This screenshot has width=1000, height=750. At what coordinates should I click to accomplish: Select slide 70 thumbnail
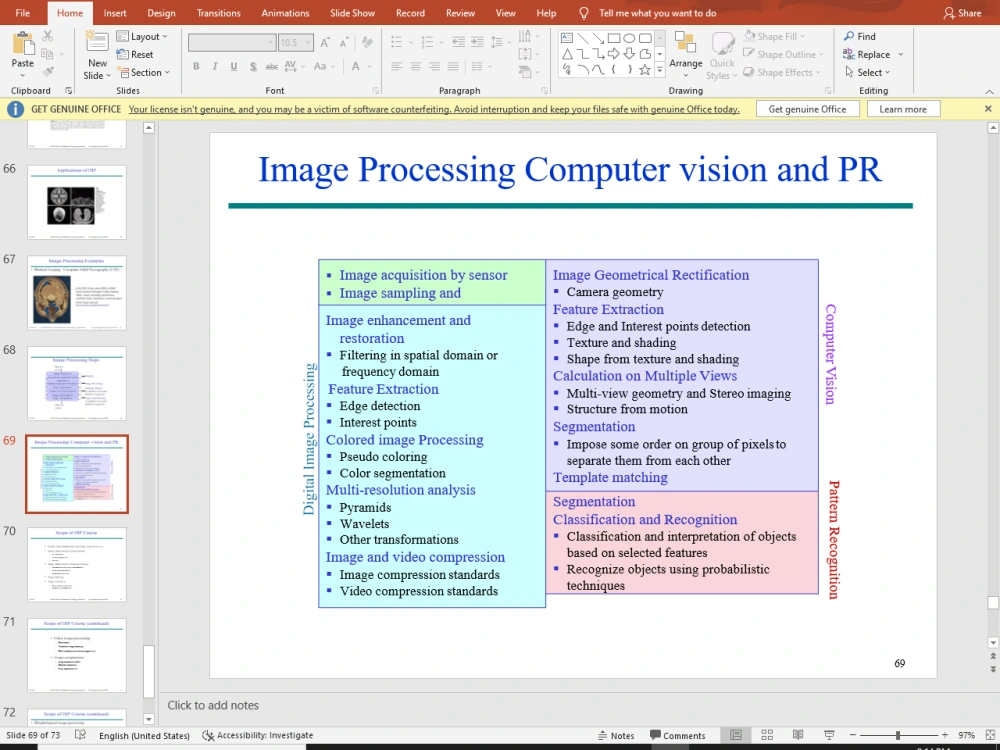coord(77,564)
